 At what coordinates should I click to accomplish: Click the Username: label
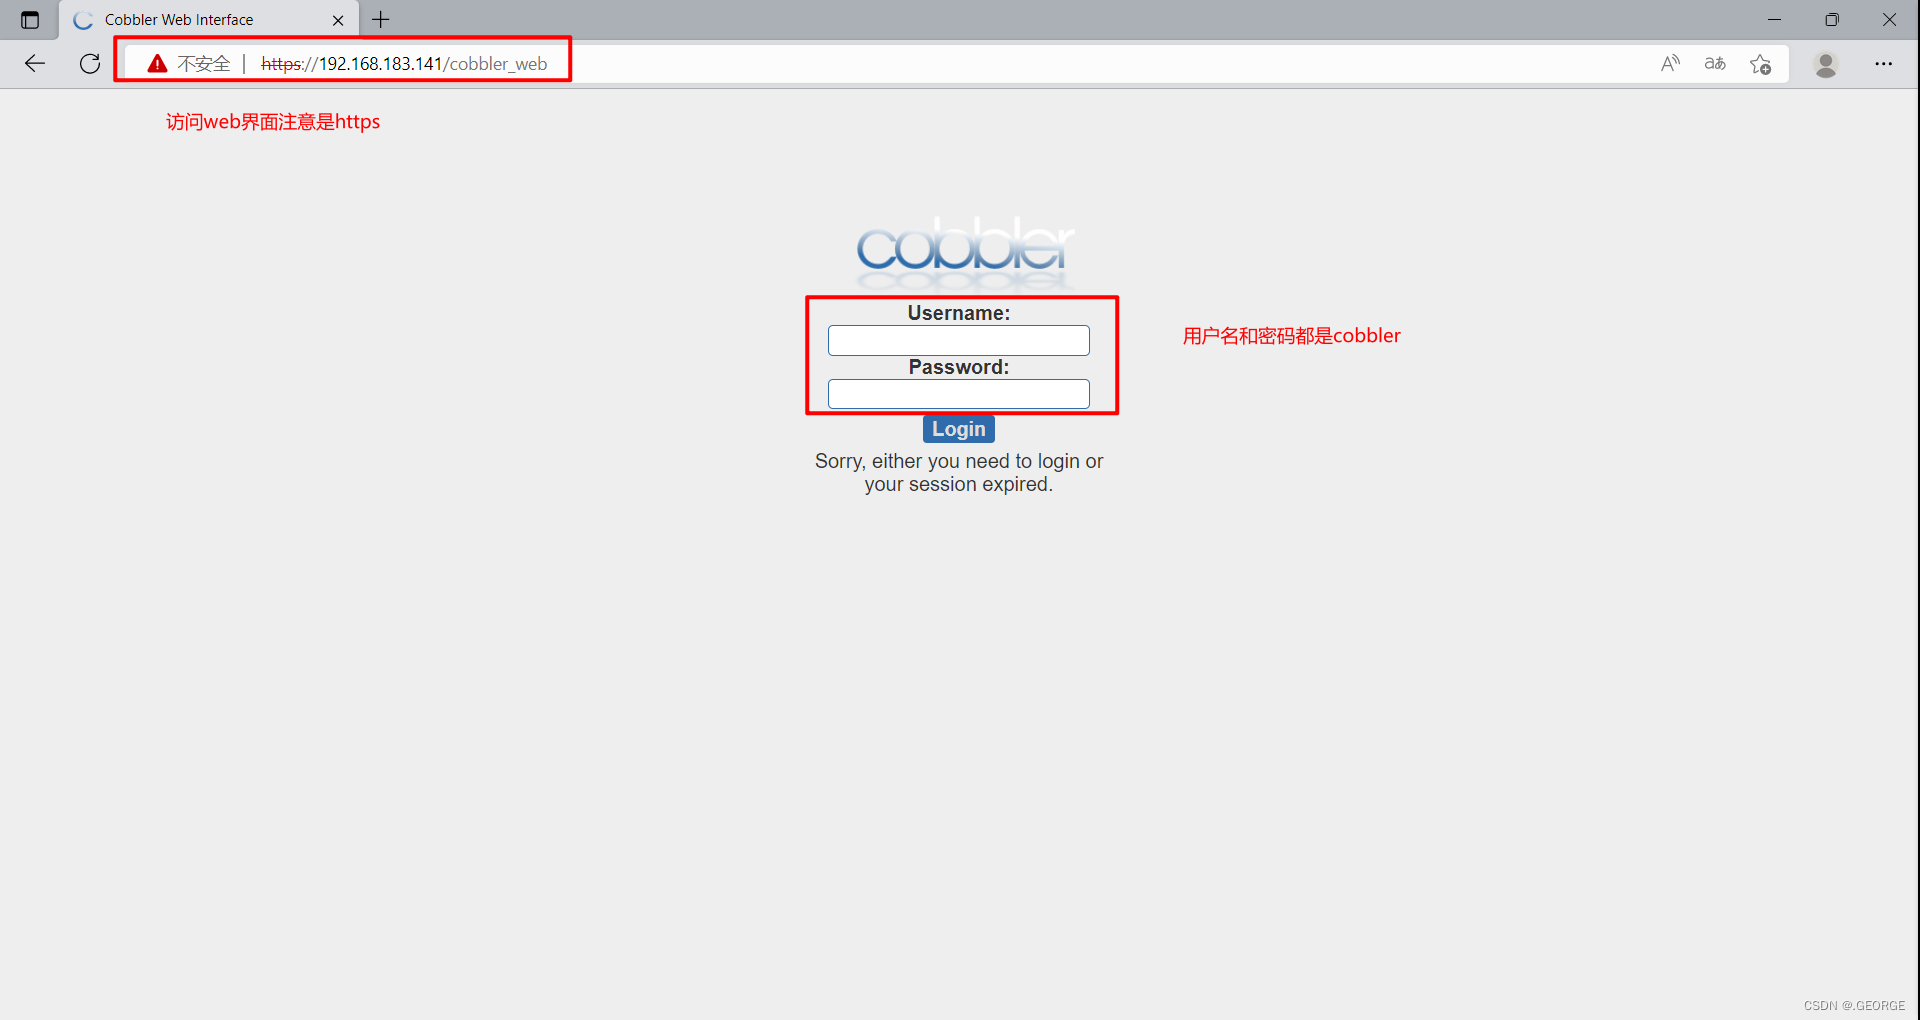click(x=959, y=313)
